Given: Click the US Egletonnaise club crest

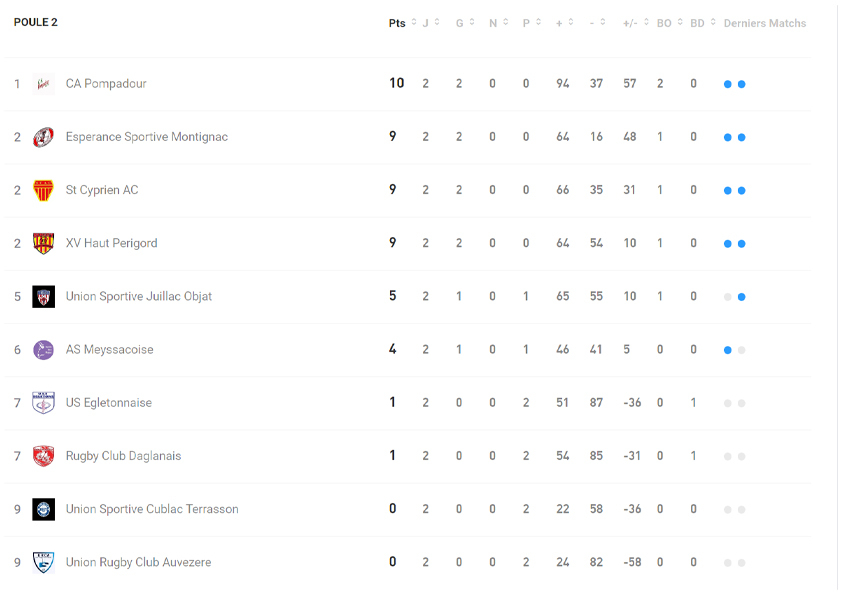Looking at the screenshot, I should [43, 403].
